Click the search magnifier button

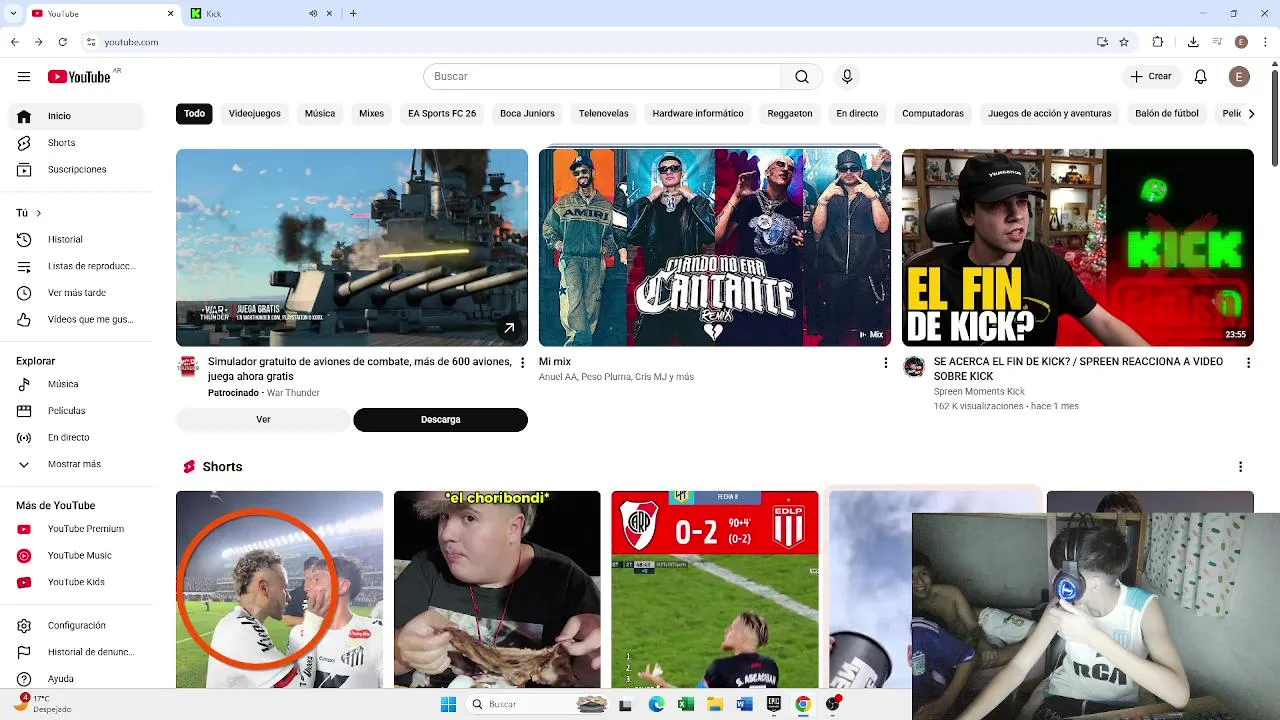click(802, 77)
